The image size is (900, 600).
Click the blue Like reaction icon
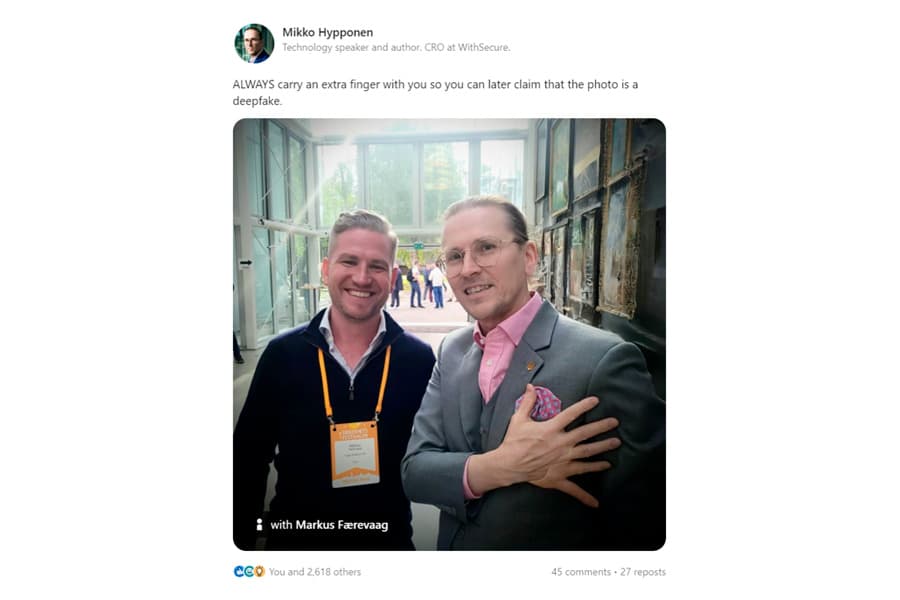pyautogui.click(x=239, y=571)
